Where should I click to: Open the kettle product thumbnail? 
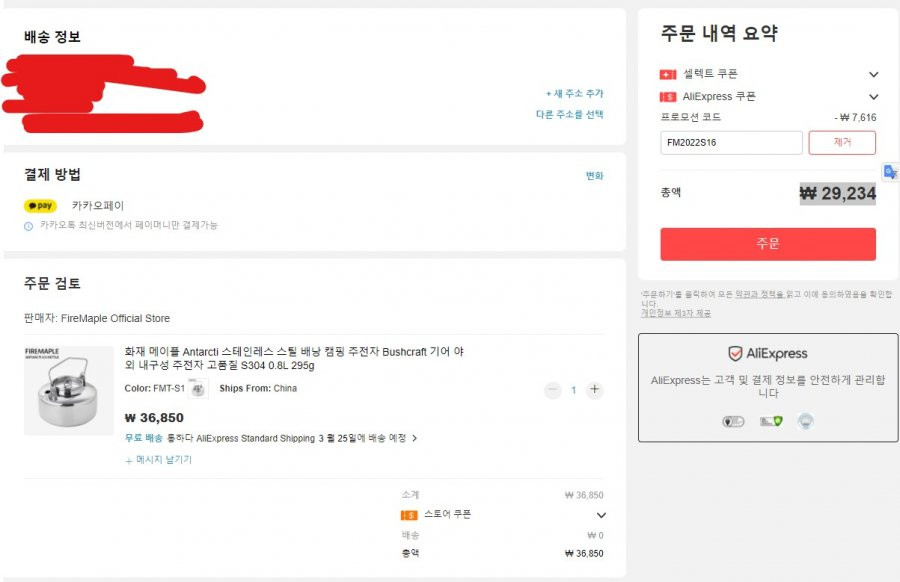coord(68,390)
